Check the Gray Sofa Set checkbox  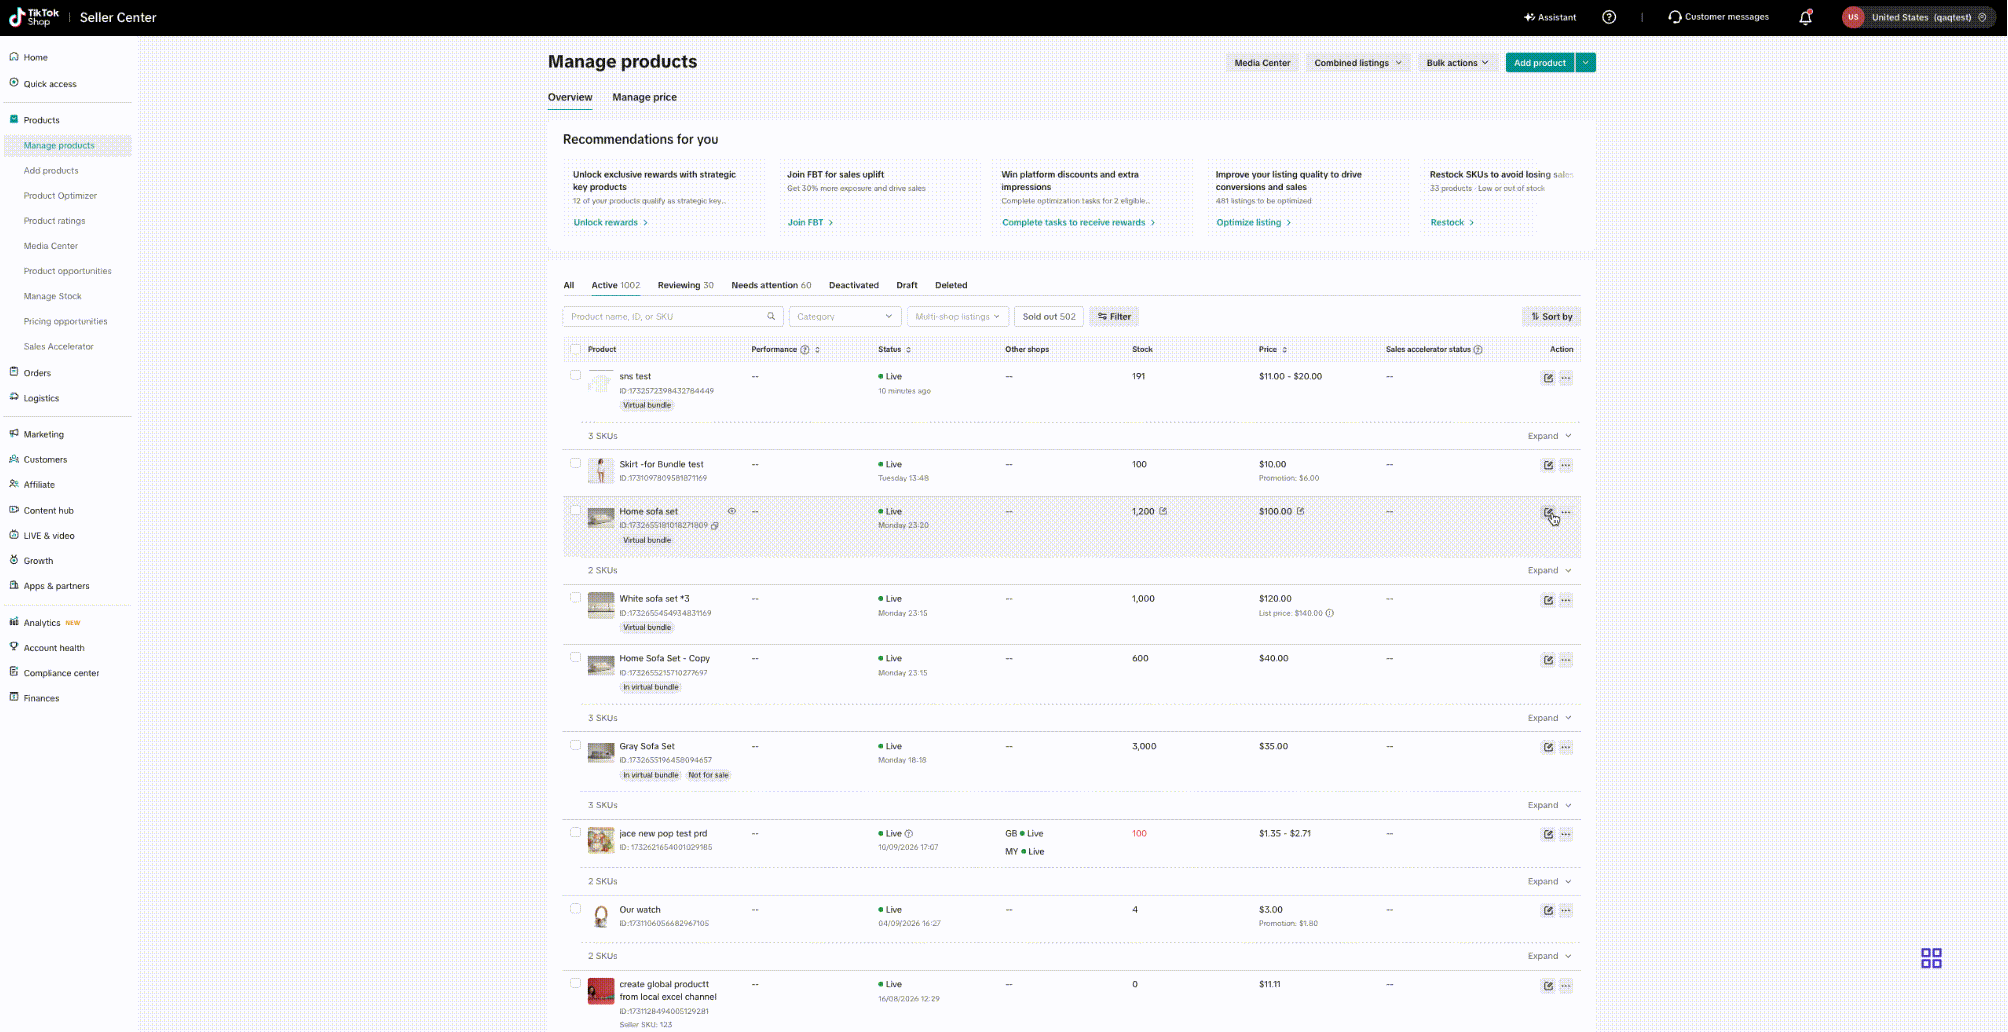575,745
